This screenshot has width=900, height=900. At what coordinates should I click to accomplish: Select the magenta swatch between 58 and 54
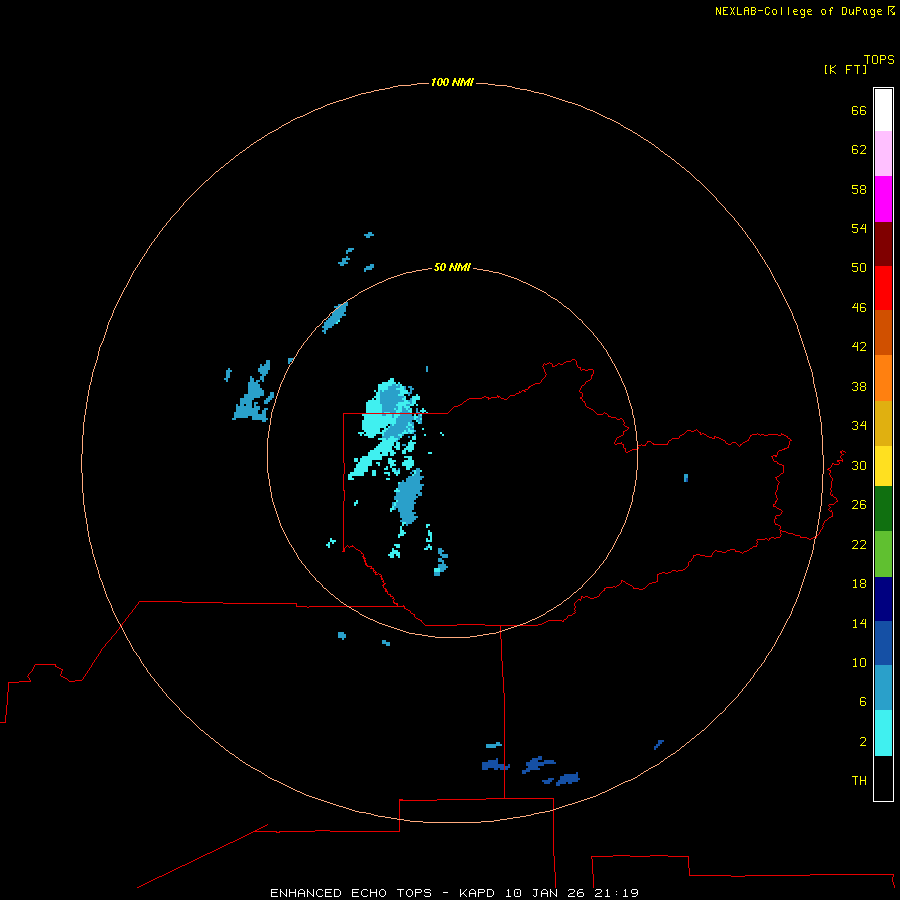click(x=883, y=199)
